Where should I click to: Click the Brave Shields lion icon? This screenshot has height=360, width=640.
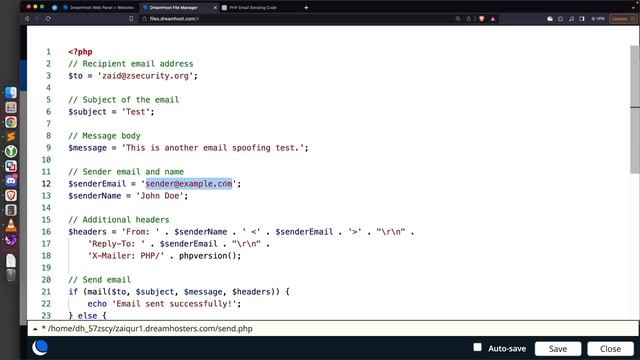482,19
